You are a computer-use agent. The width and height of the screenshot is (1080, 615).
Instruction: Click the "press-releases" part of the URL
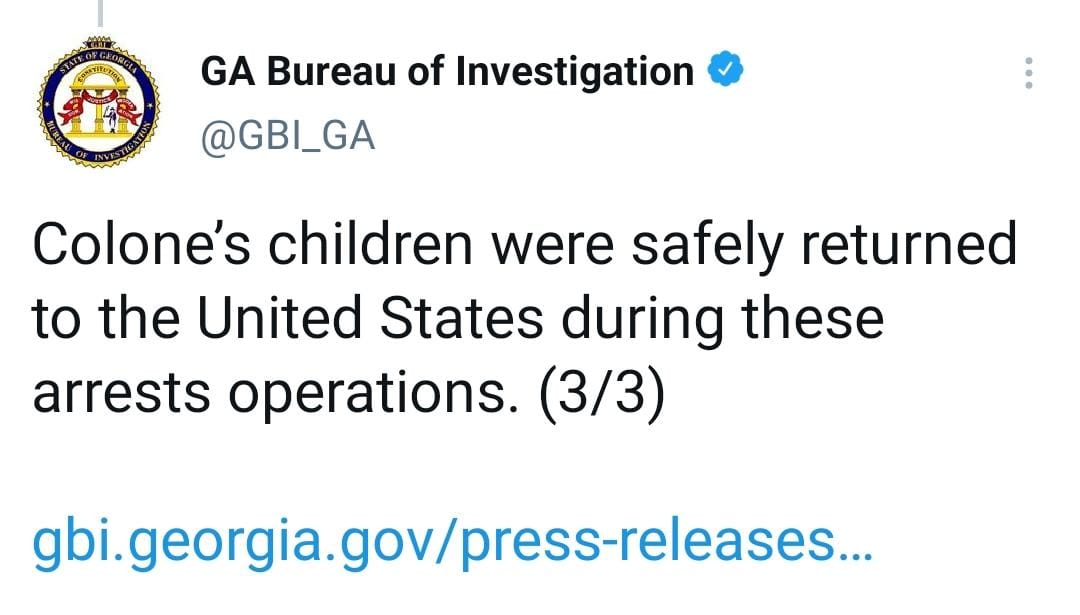663,541
